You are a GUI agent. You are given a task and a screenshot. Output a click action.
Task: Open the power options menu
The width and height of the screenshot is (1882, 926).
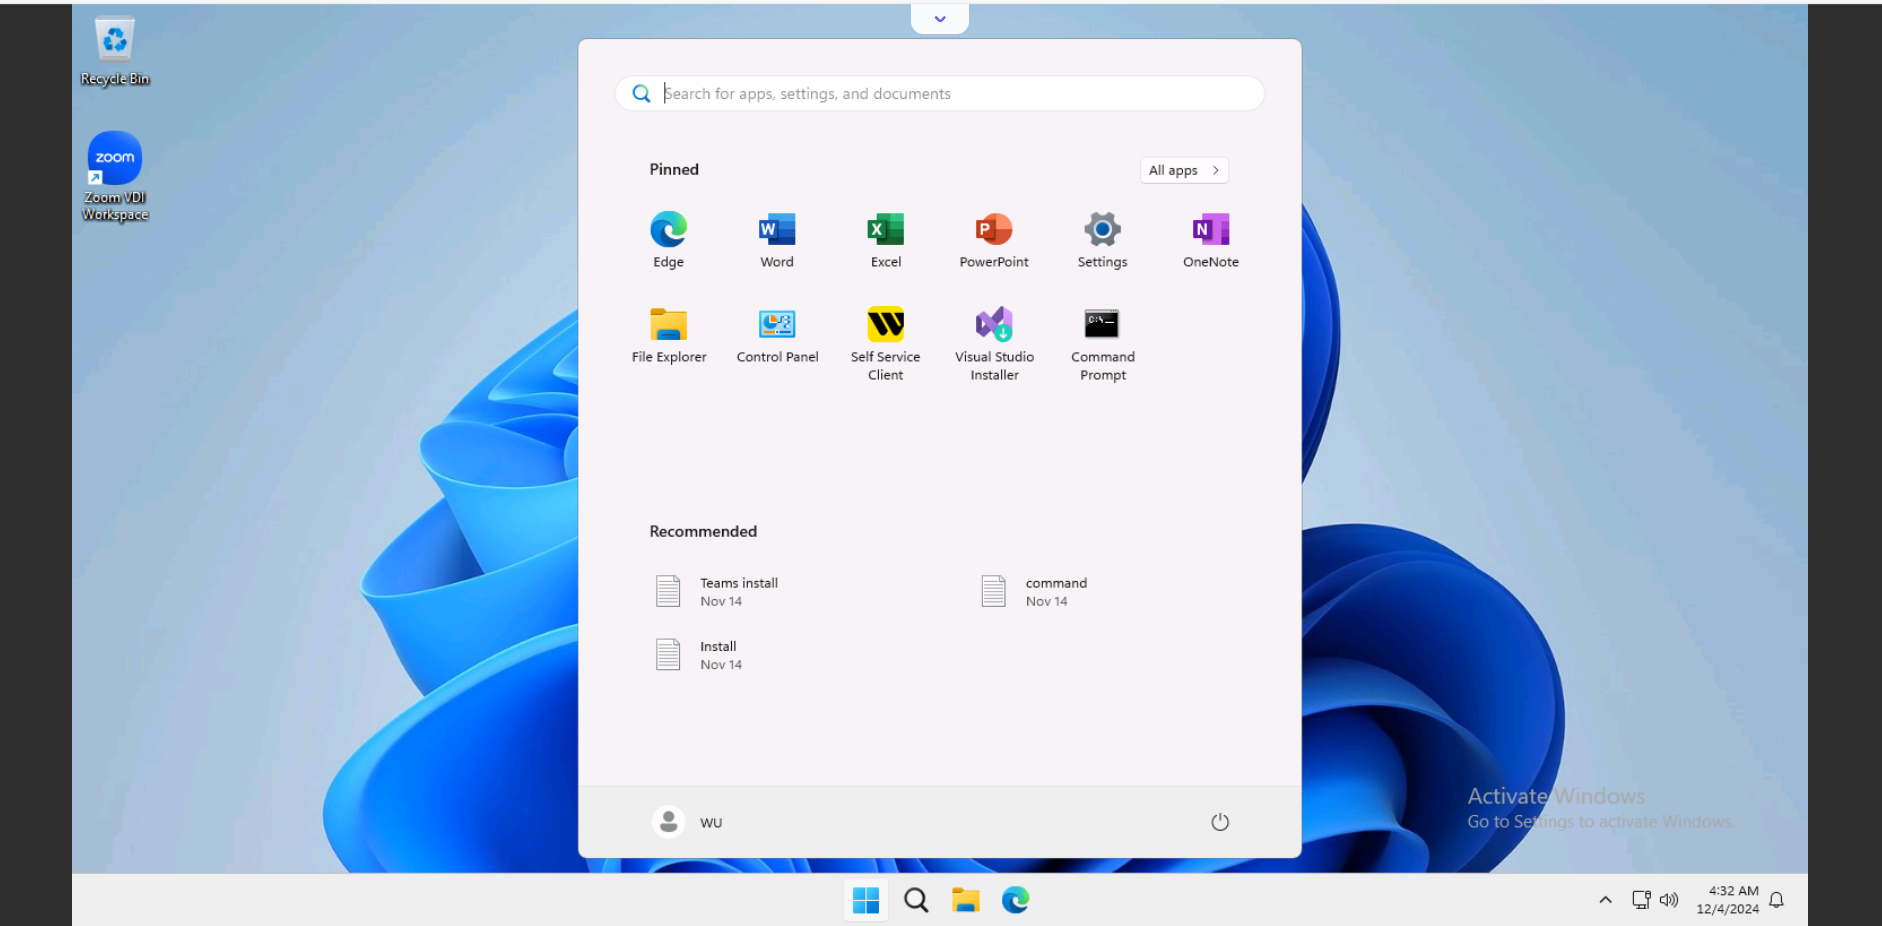coord(1219,821)
